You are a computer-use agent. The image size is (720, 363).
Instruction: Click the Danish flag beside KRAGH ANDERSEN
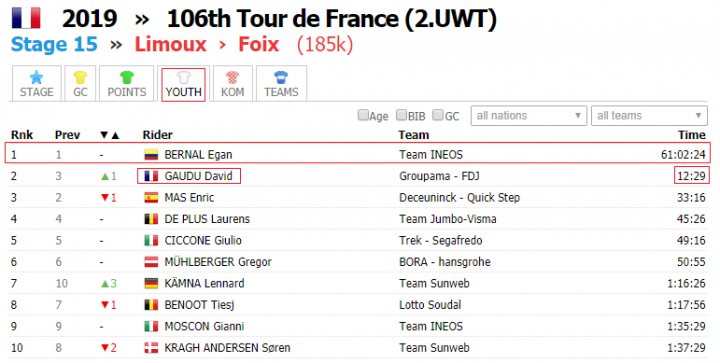pos(151,347)
